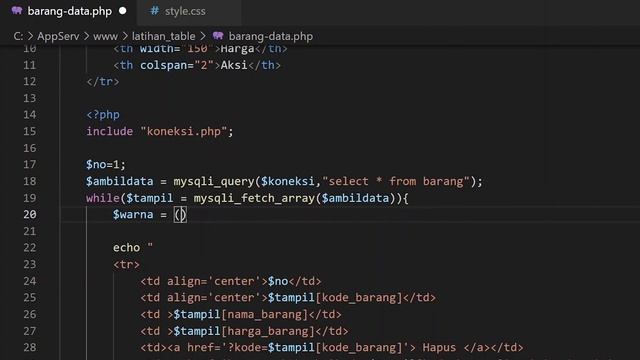Viewport: 640px width, 360px height.
Task: Click the C: breadcrumb segment
Action: click(x=18, y=36)
